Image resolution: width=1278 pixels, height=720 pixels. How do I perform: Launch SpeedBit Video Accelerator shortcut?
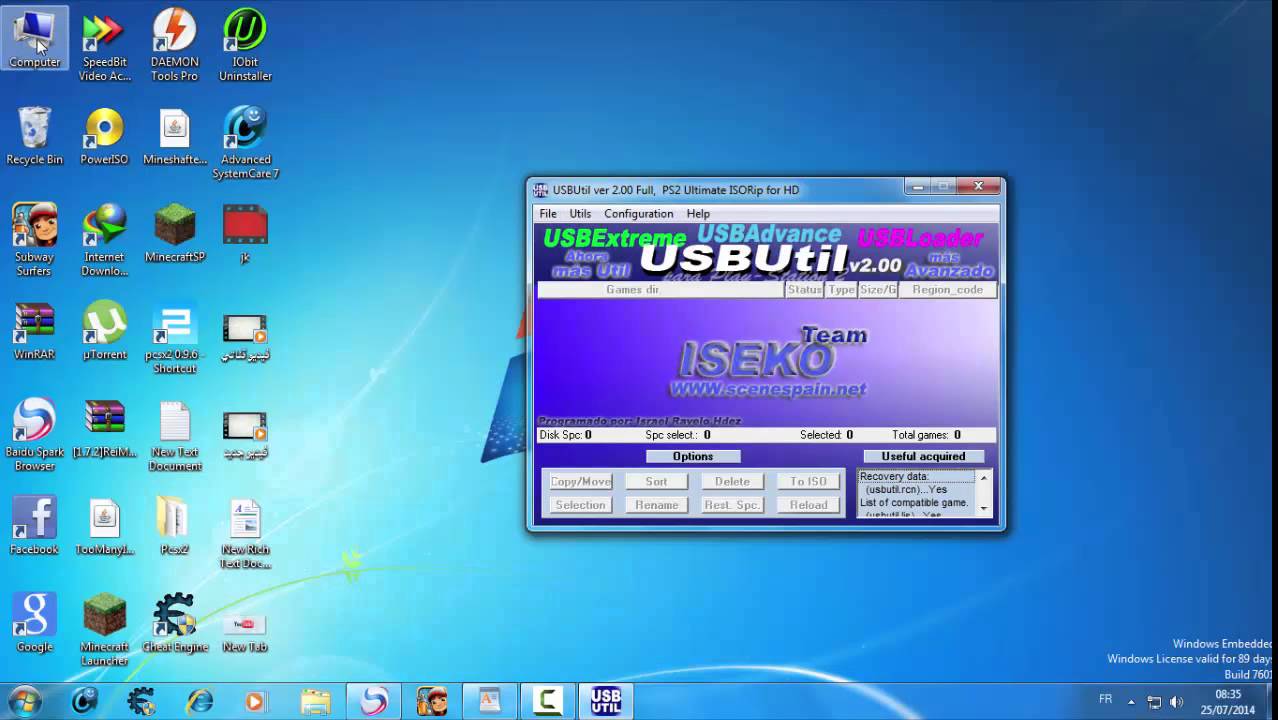105,45
